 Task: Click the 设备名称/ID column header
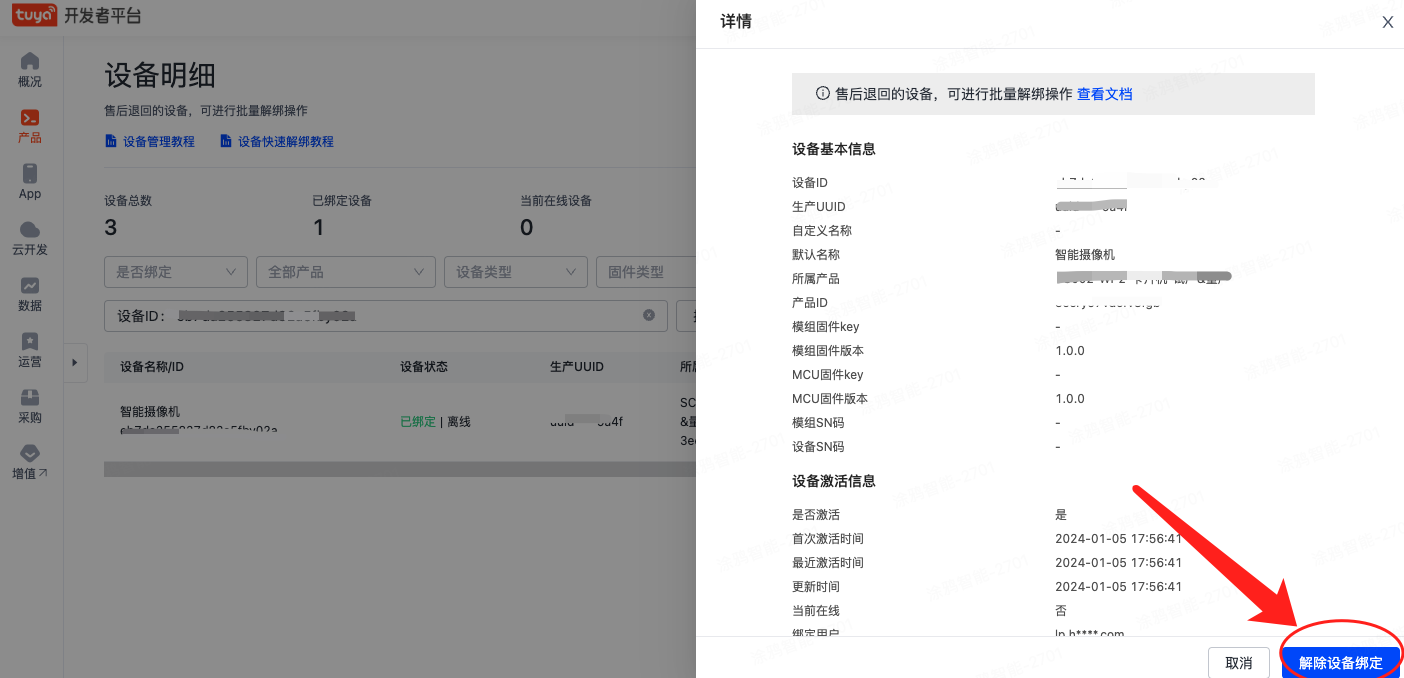[152, 367]
